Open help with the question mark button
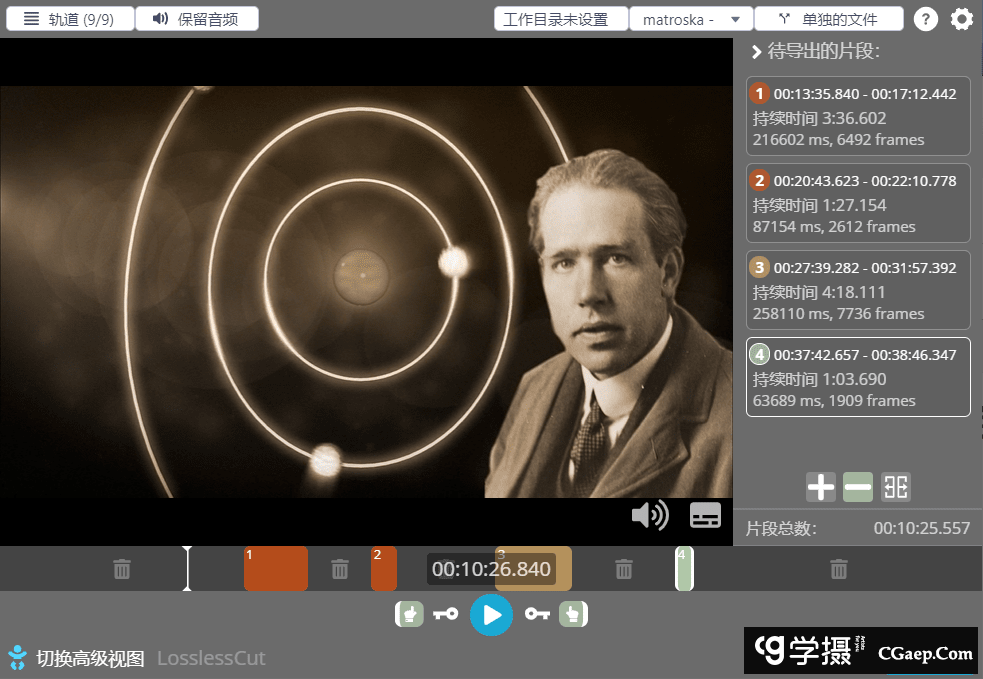 (x=926, y=18)
